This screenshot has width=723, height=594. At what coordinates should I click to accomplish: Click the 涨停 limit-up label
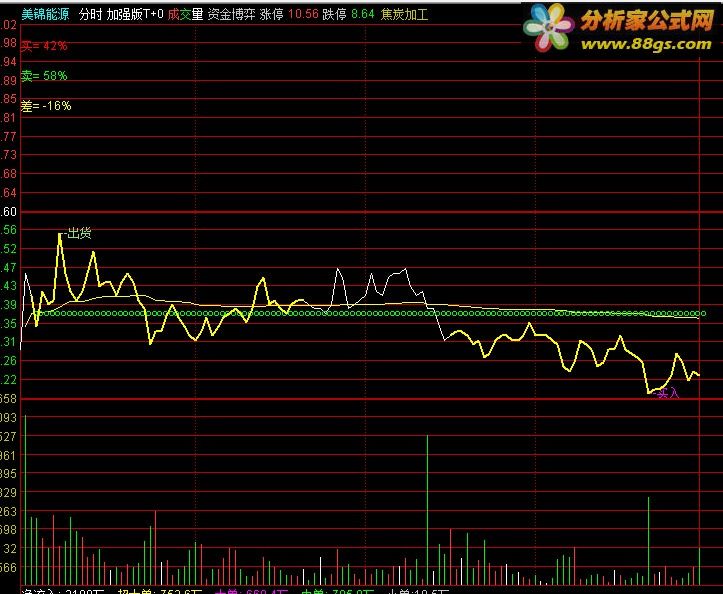pyautogui.click(x=272, y=14)
